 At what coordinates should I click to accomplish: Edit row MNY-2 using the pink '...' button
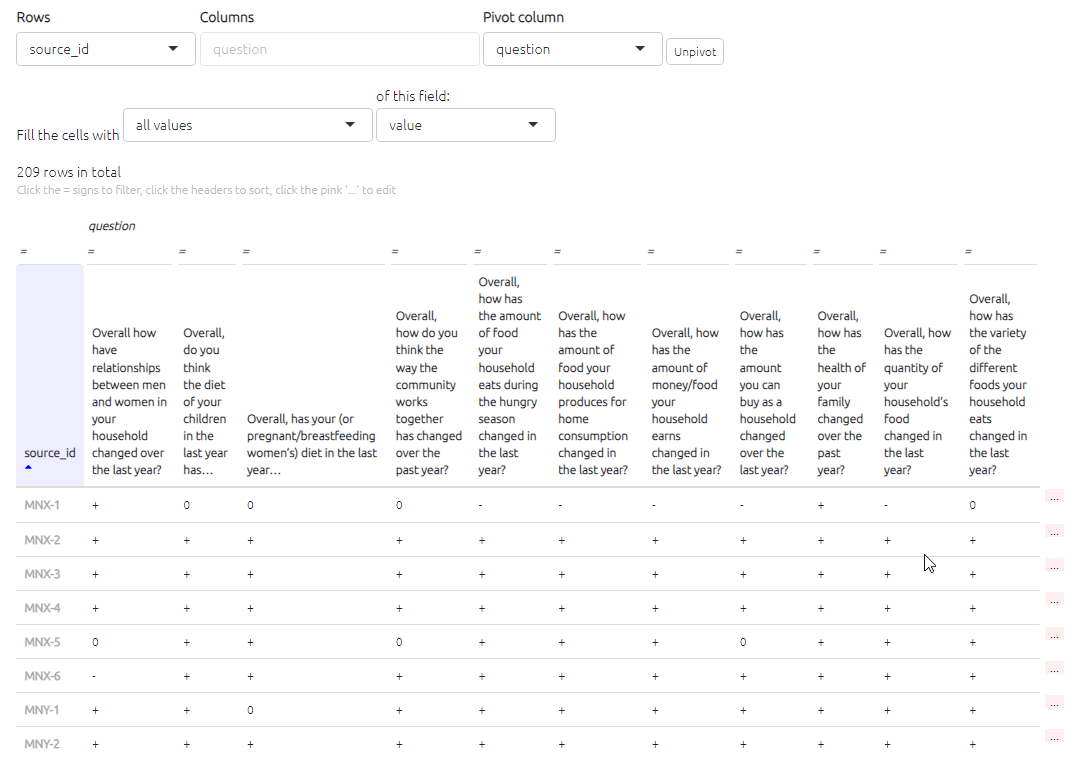(1054, 736)
